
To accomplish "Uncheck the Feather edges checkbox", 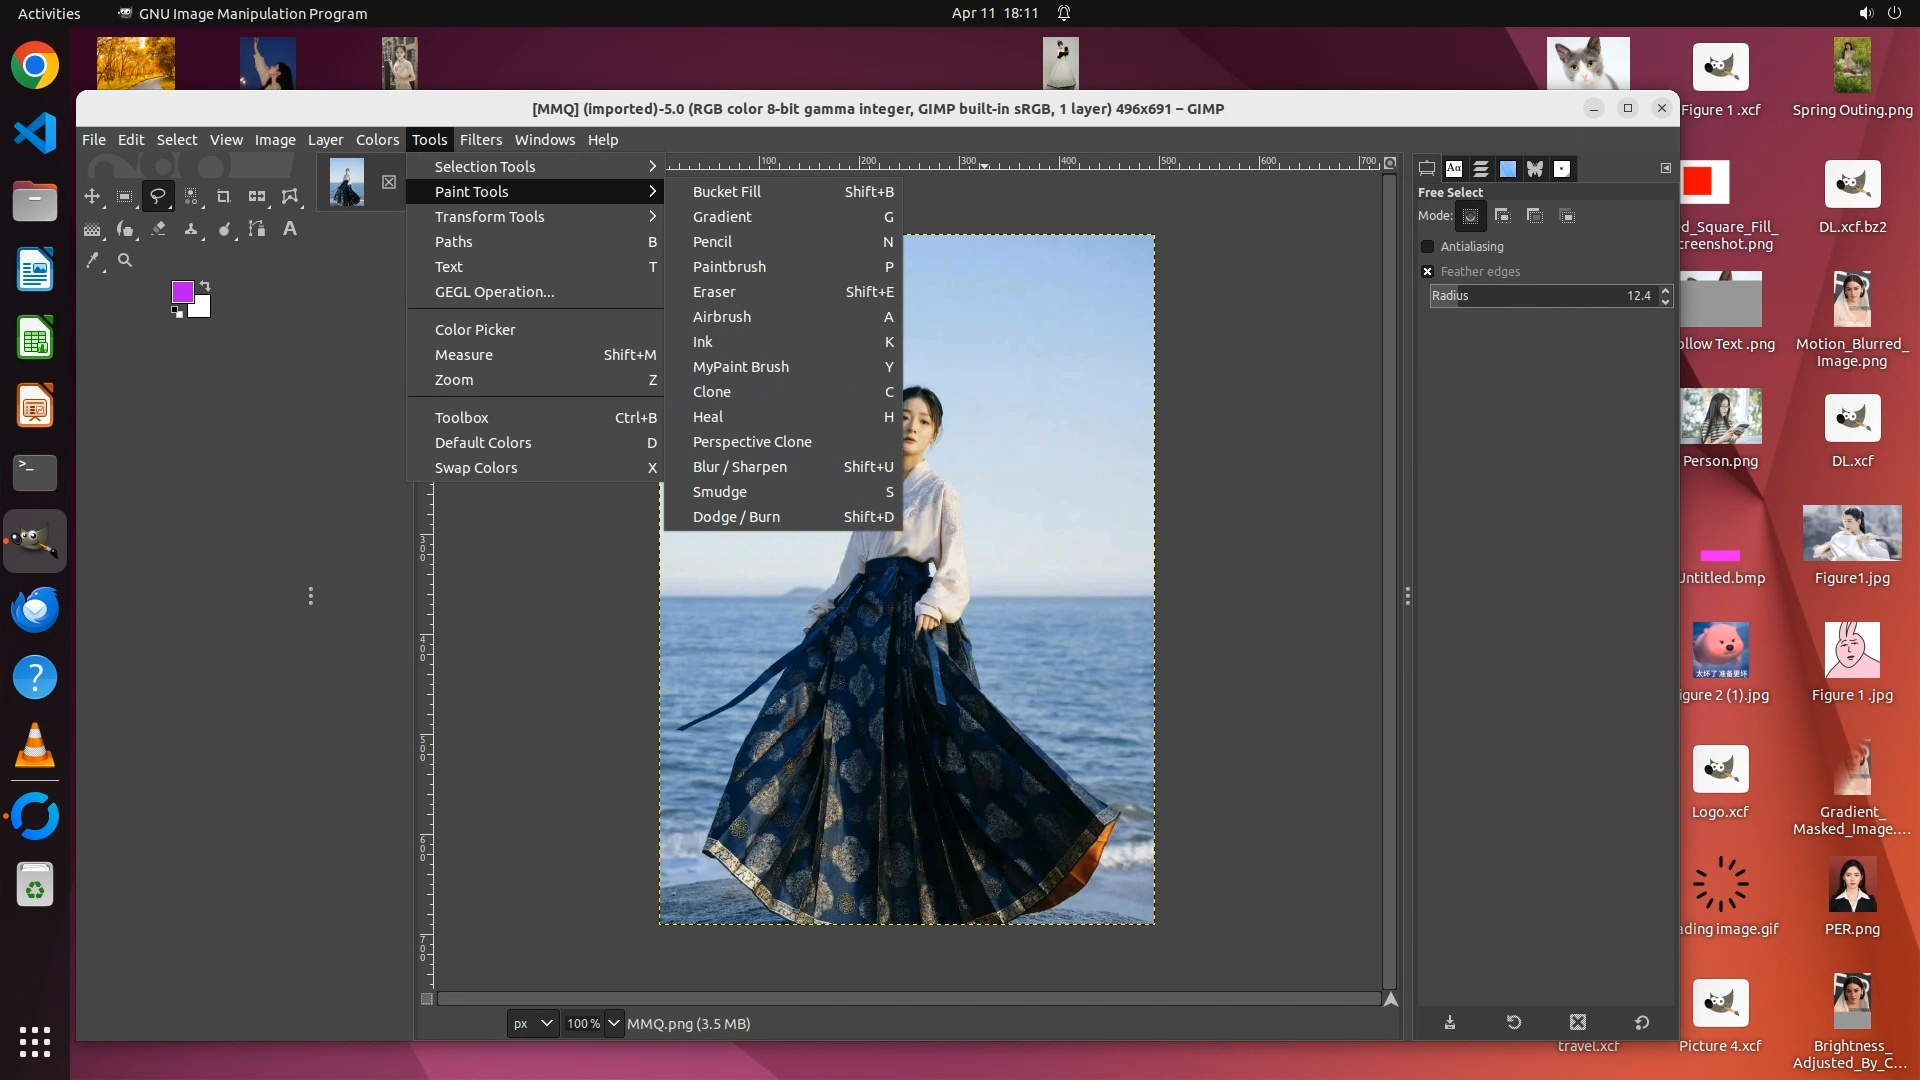I will coord(1428,272).
